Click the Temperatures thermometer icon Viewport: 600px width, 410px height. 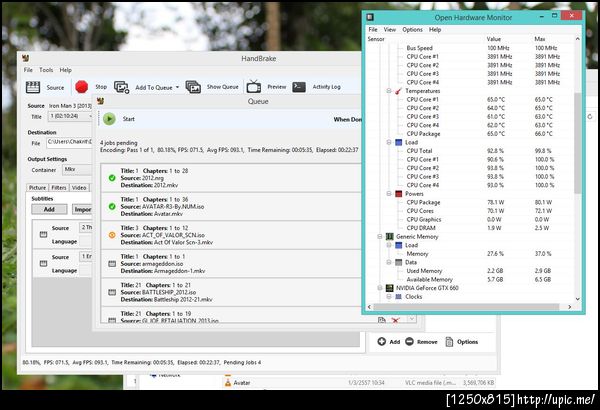[398, 91]
